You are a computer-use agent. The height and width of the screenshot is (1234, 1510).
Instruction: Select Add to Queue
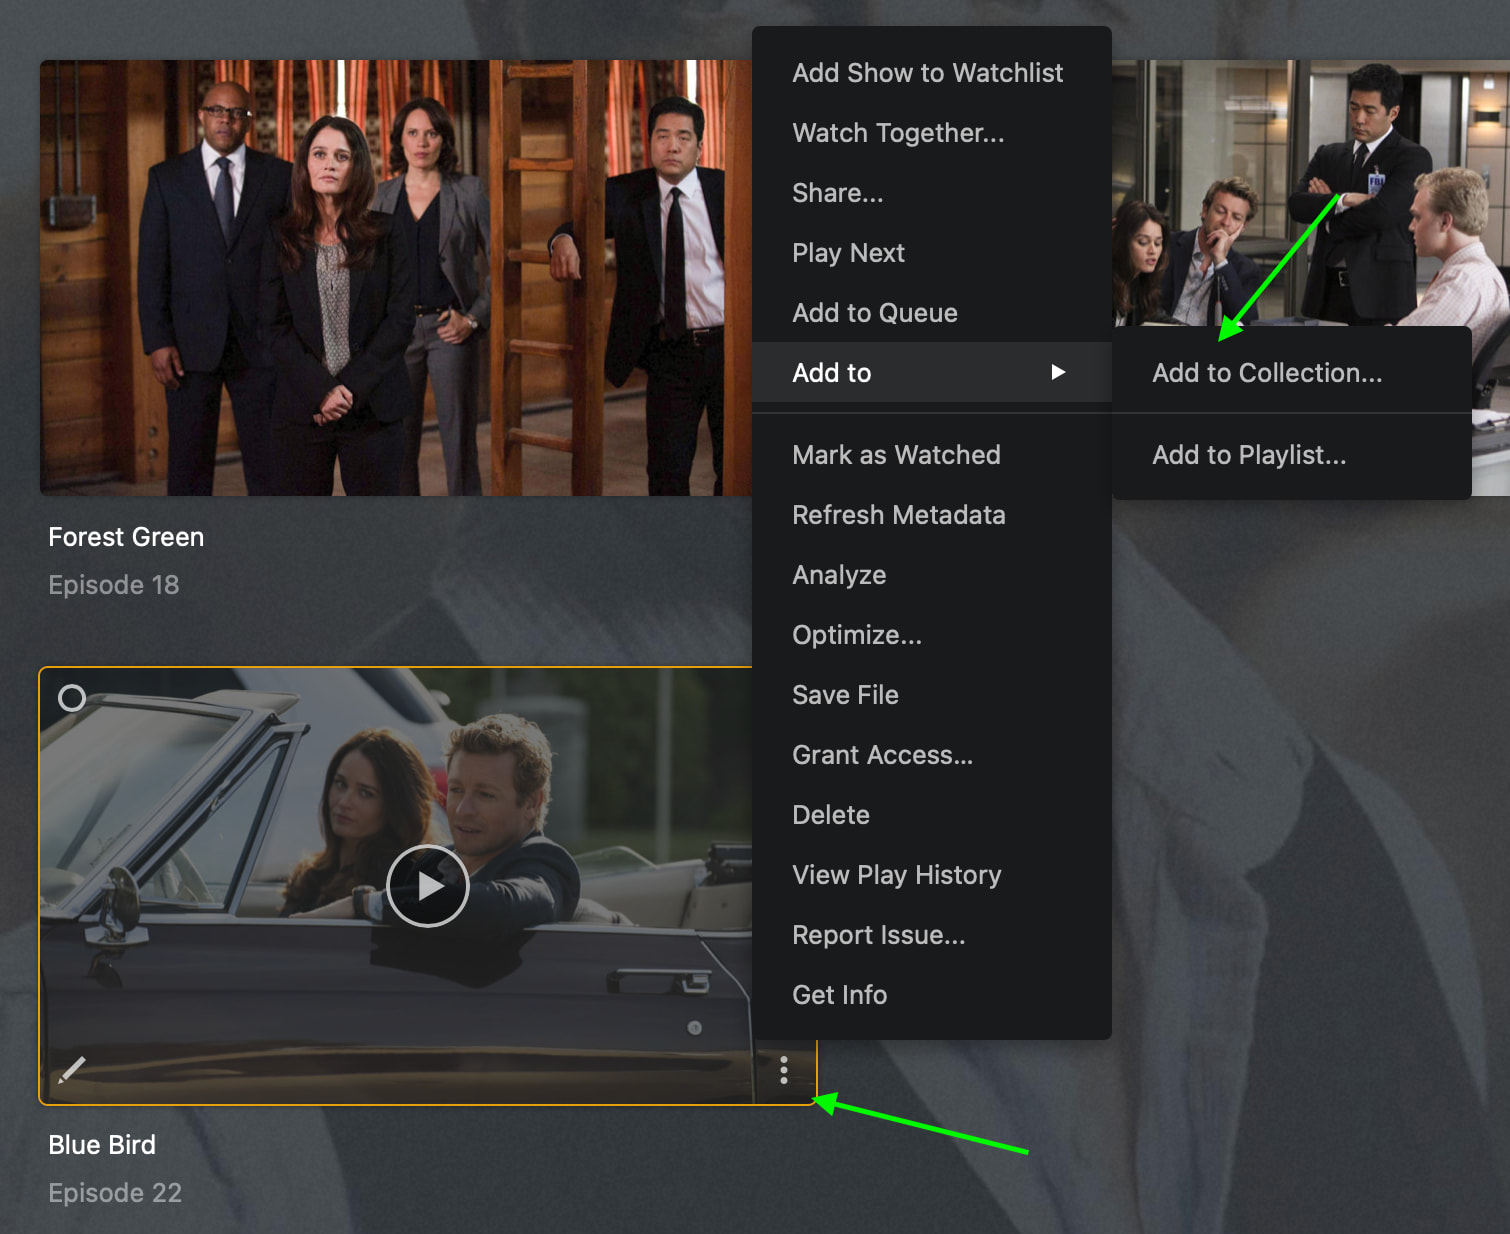[x=932, y=313]
